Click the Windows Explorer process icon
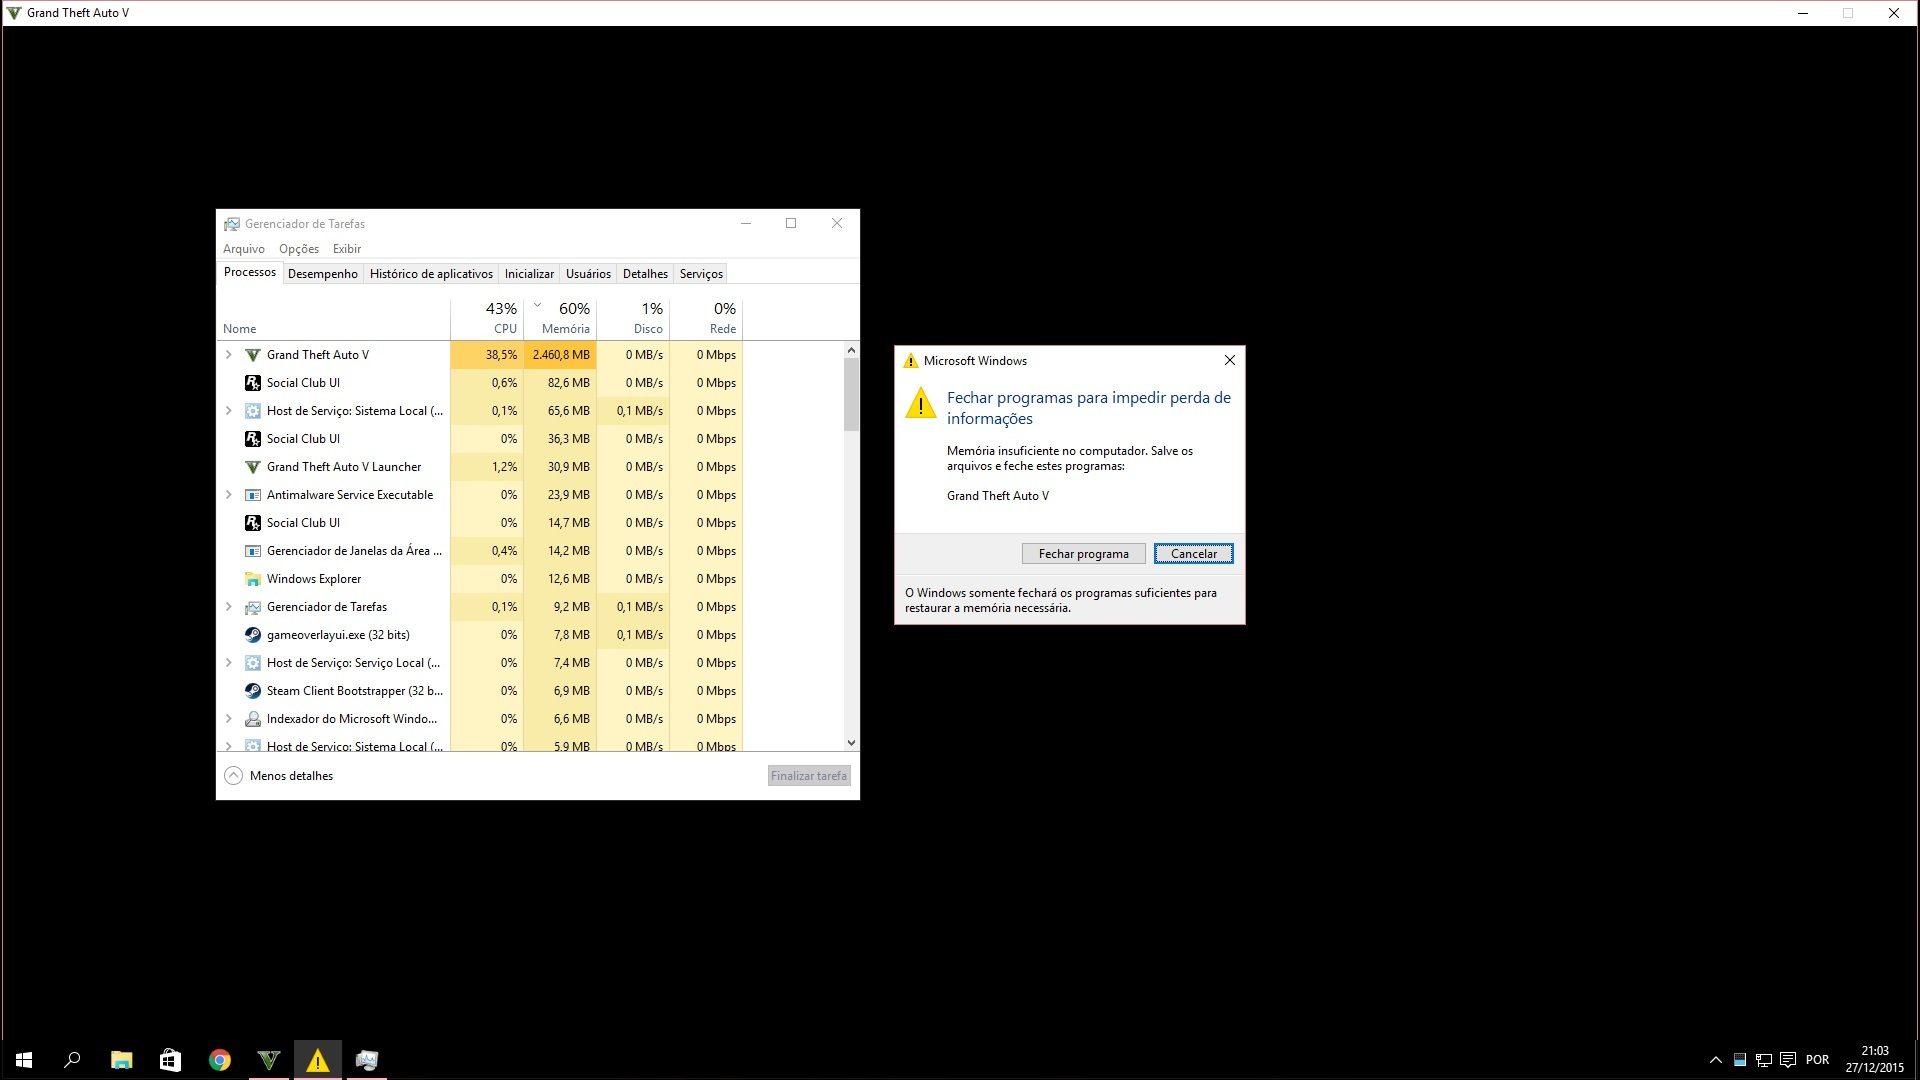 pyautogui.click(x=253, y=579)
